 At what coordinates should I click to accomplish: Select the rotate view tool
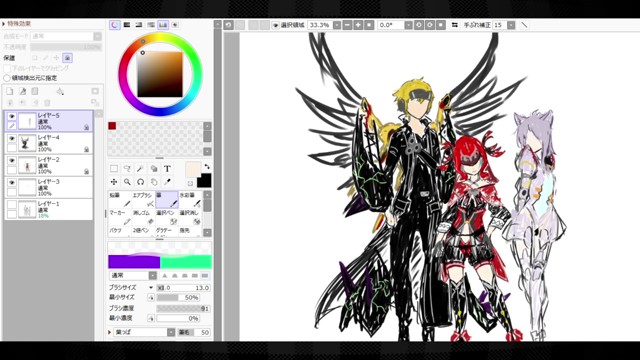point(140,182)
